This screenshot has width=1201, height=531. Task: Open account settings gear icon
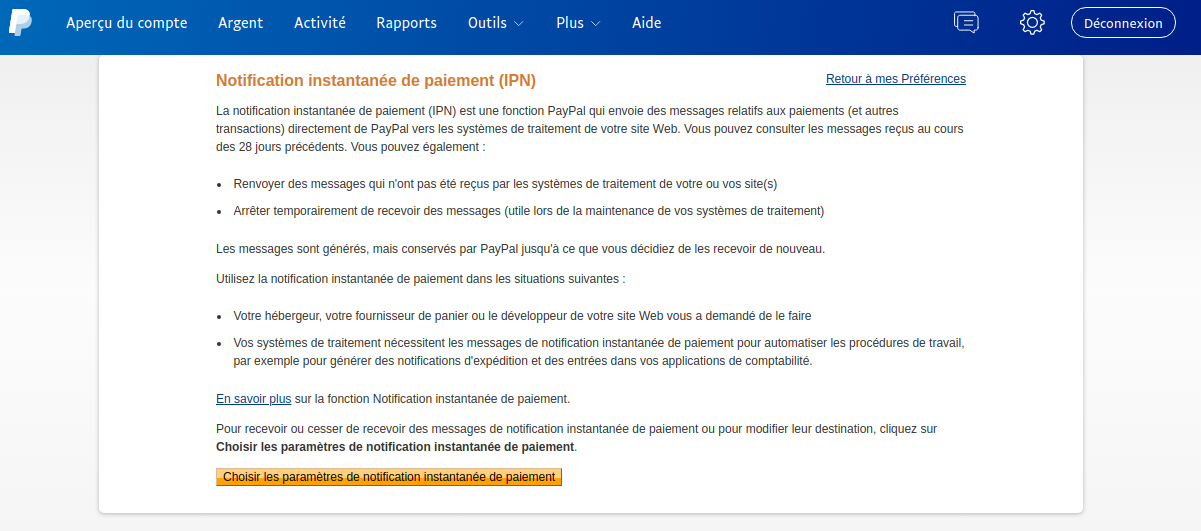tap(1032, 22)
